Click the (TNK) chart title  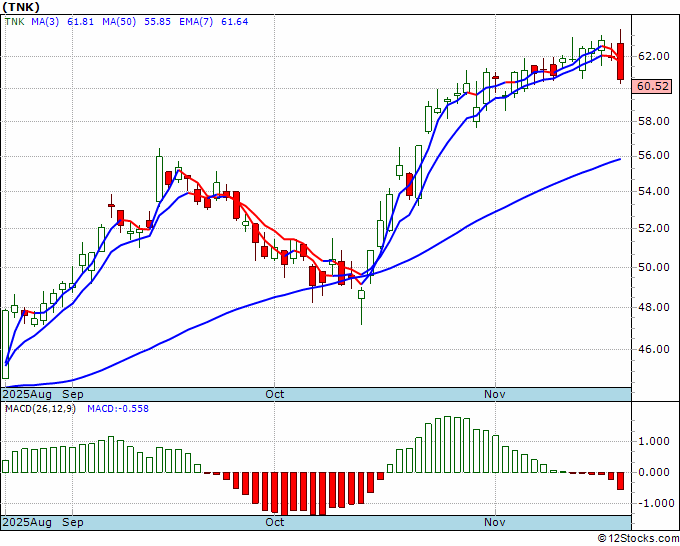21,7
